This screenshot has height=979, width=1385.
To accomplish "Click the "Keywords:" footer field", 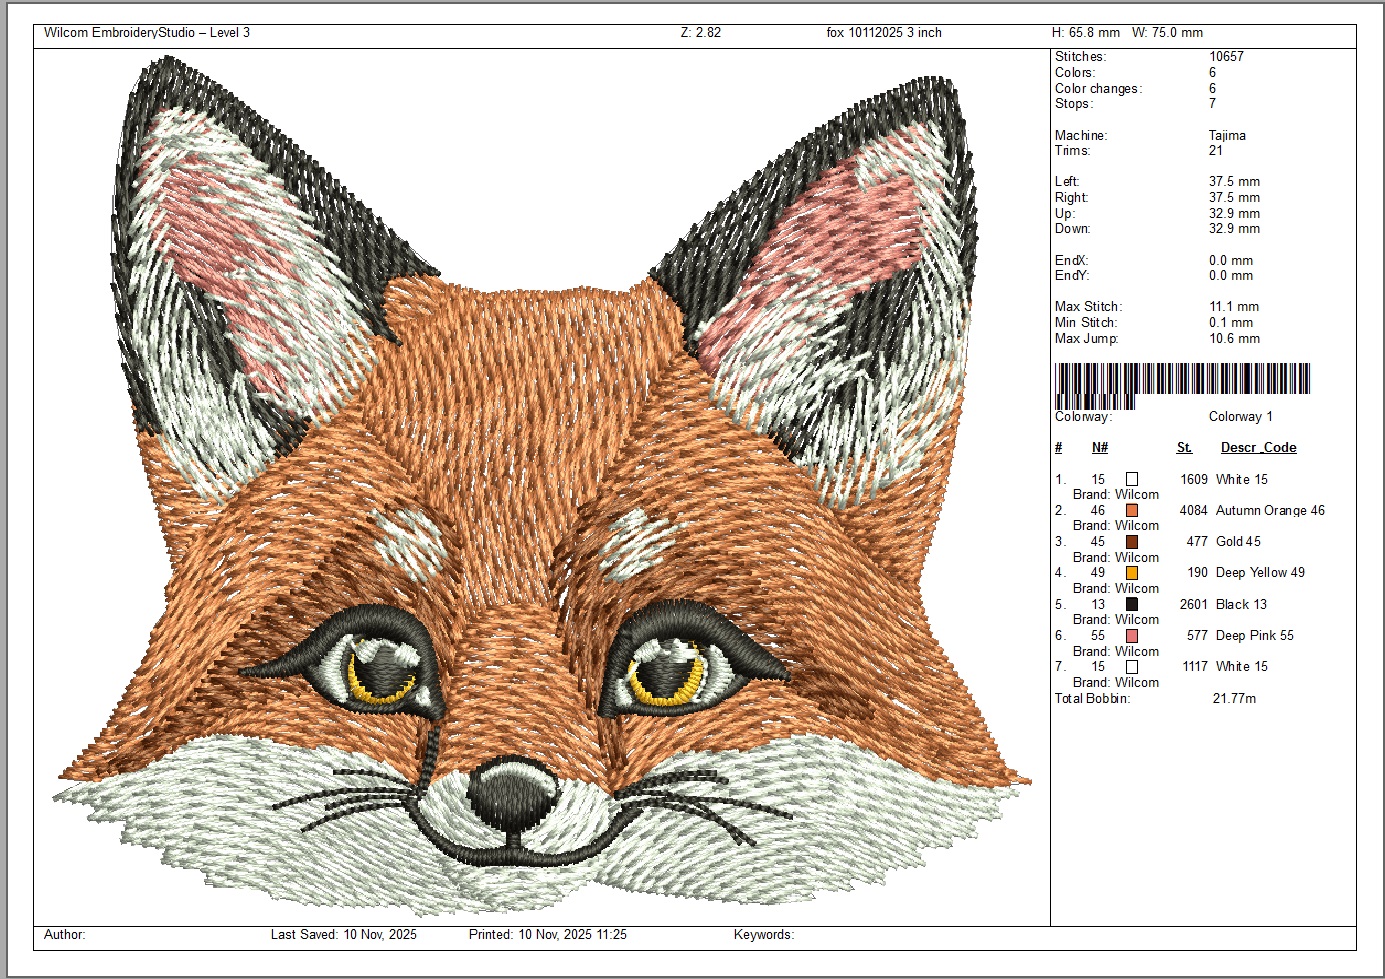I will pos(763,935).
